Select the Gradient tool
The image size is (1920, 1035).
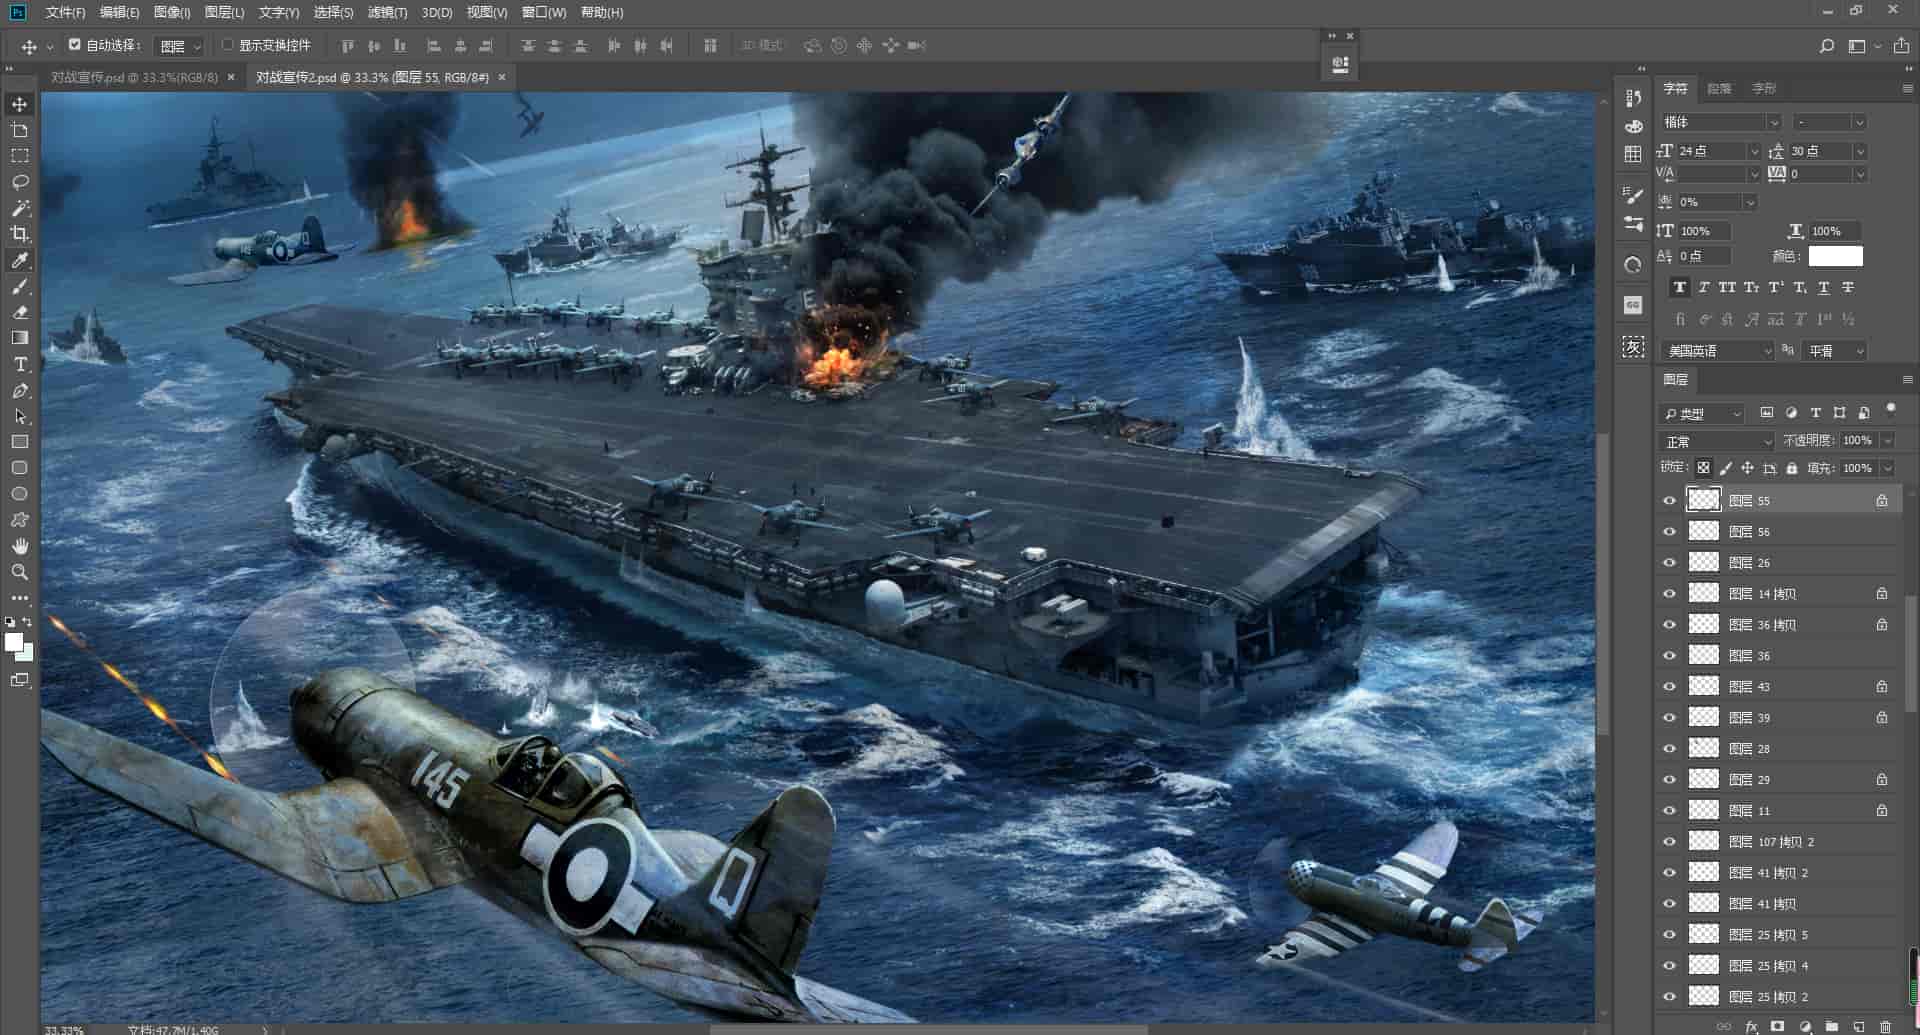click(x=20, y=338)
